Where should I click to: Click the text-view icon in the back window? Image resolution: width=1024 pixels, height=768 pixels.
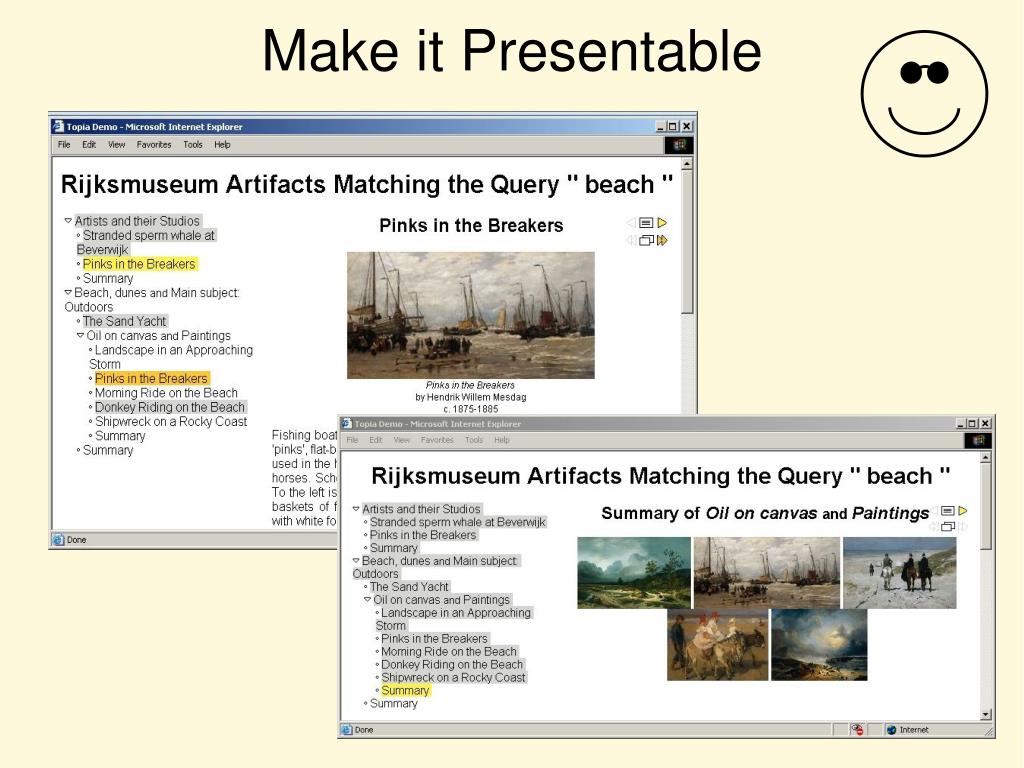[x=646, y=223]
